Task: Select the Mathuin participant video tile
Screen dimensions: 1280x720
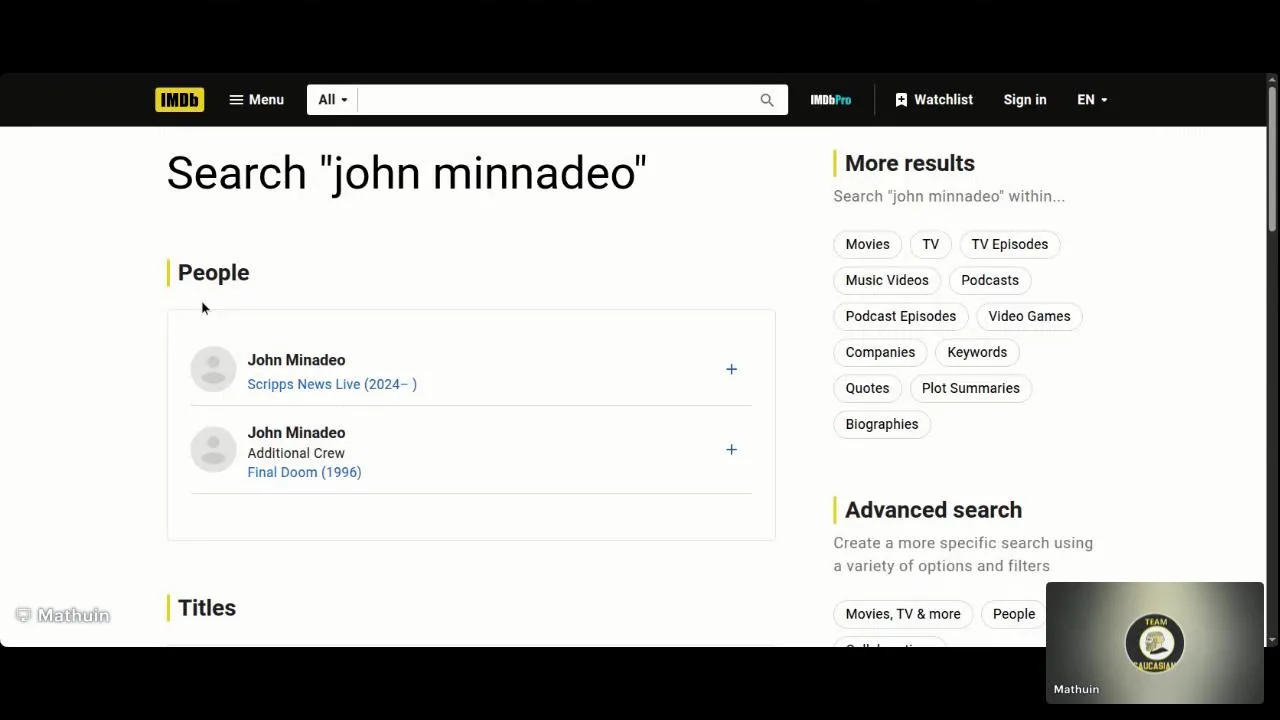Action: point(1155,643)
